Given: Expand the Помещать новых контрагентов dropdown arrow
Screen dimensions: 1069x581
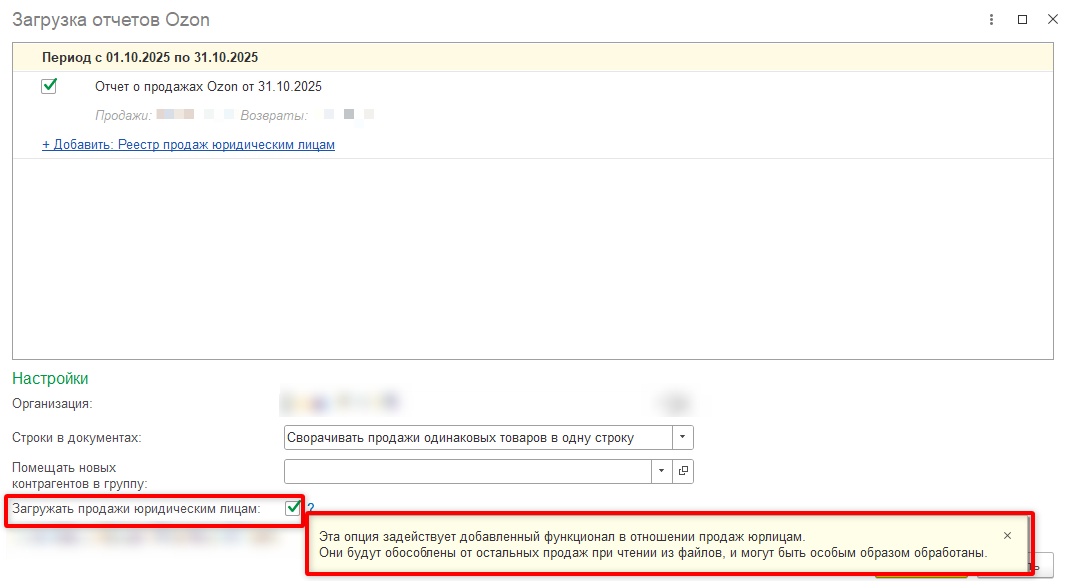Looking at the screenshot, I should (661, 471).
